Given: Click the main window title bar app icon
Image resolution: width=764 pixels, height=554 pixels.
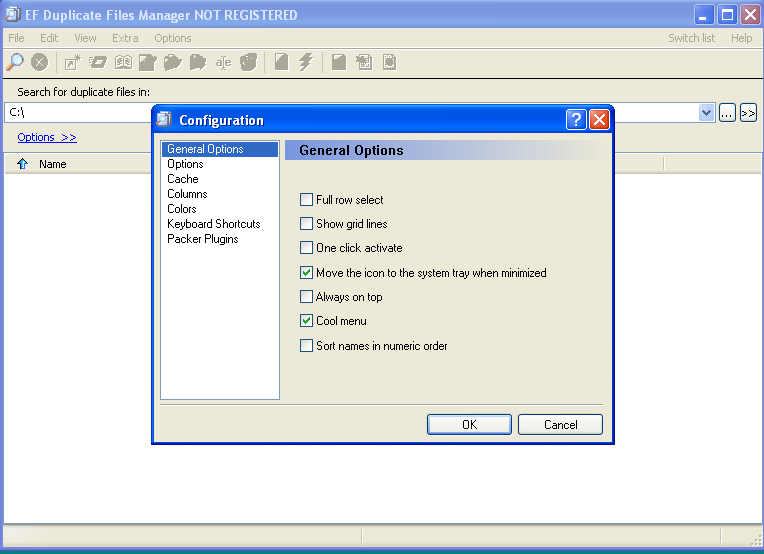Looking at the screenshot, I should pyautogui.click(x=12, y=15).
